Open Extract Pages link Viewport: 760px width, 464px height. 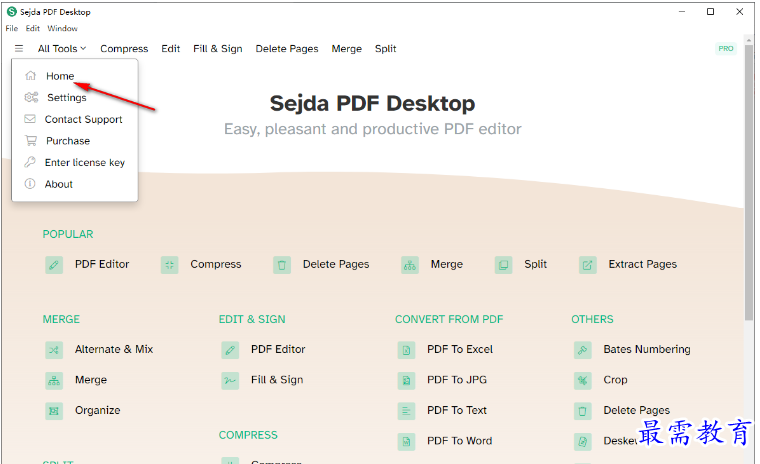(x=643, y=264)
